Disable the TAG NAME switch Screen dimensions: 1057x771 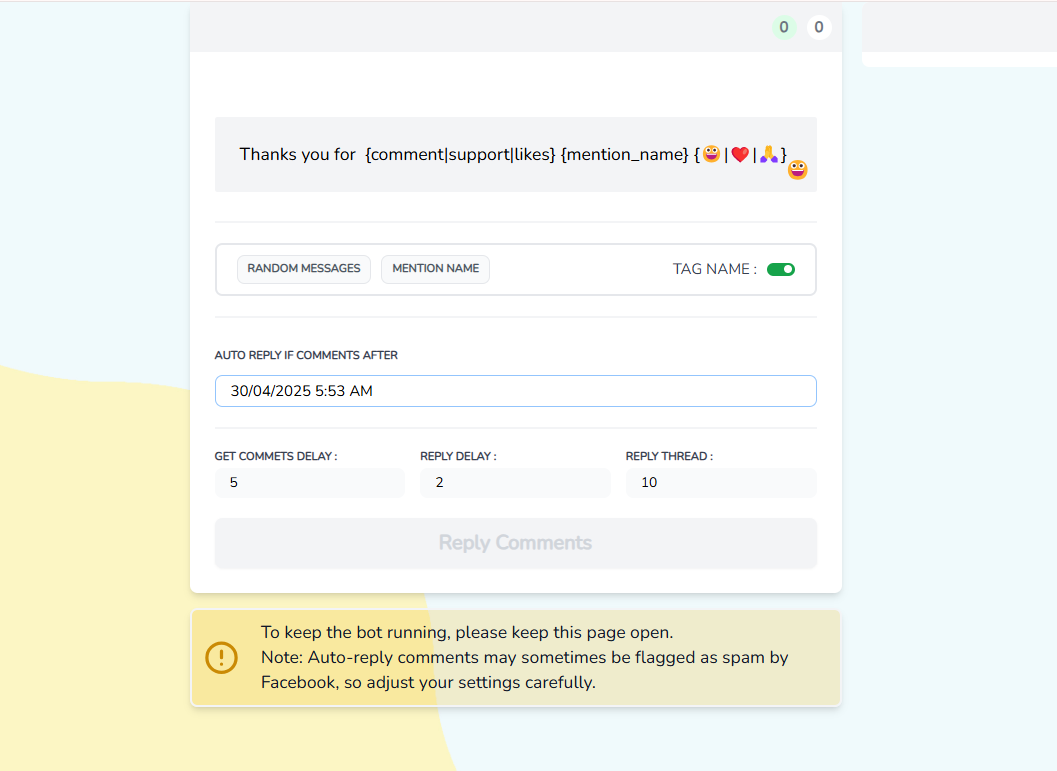[780, 269]
